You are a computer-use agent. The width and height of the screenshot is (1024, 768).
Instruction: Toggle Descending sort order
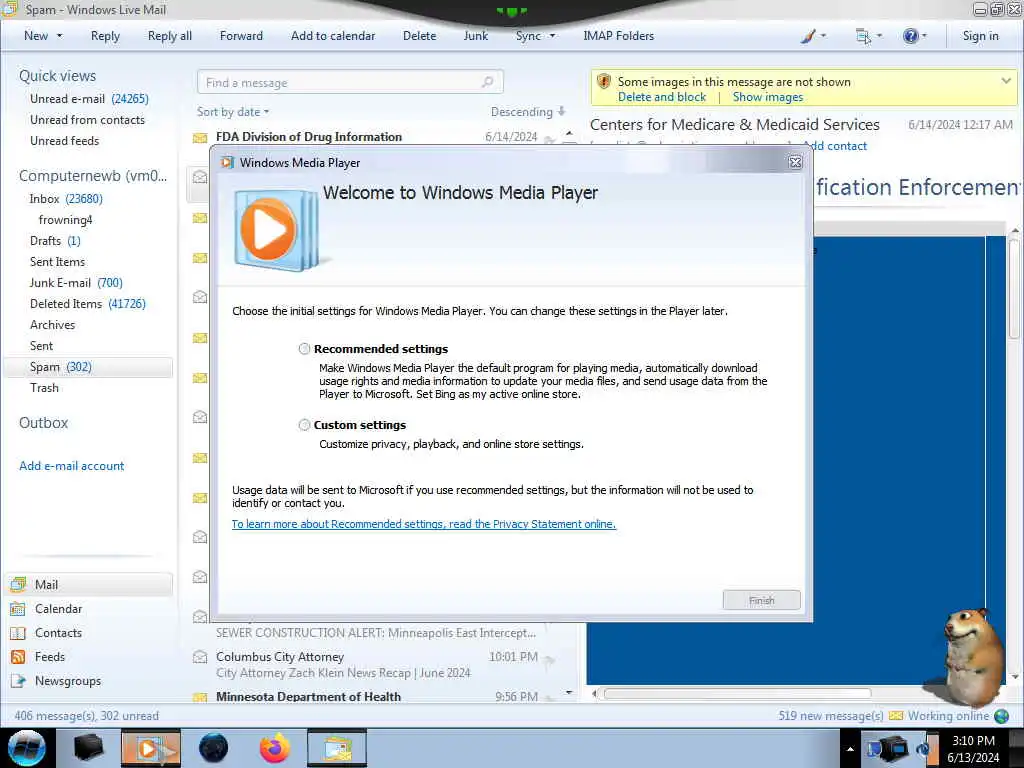click(528, 112)
